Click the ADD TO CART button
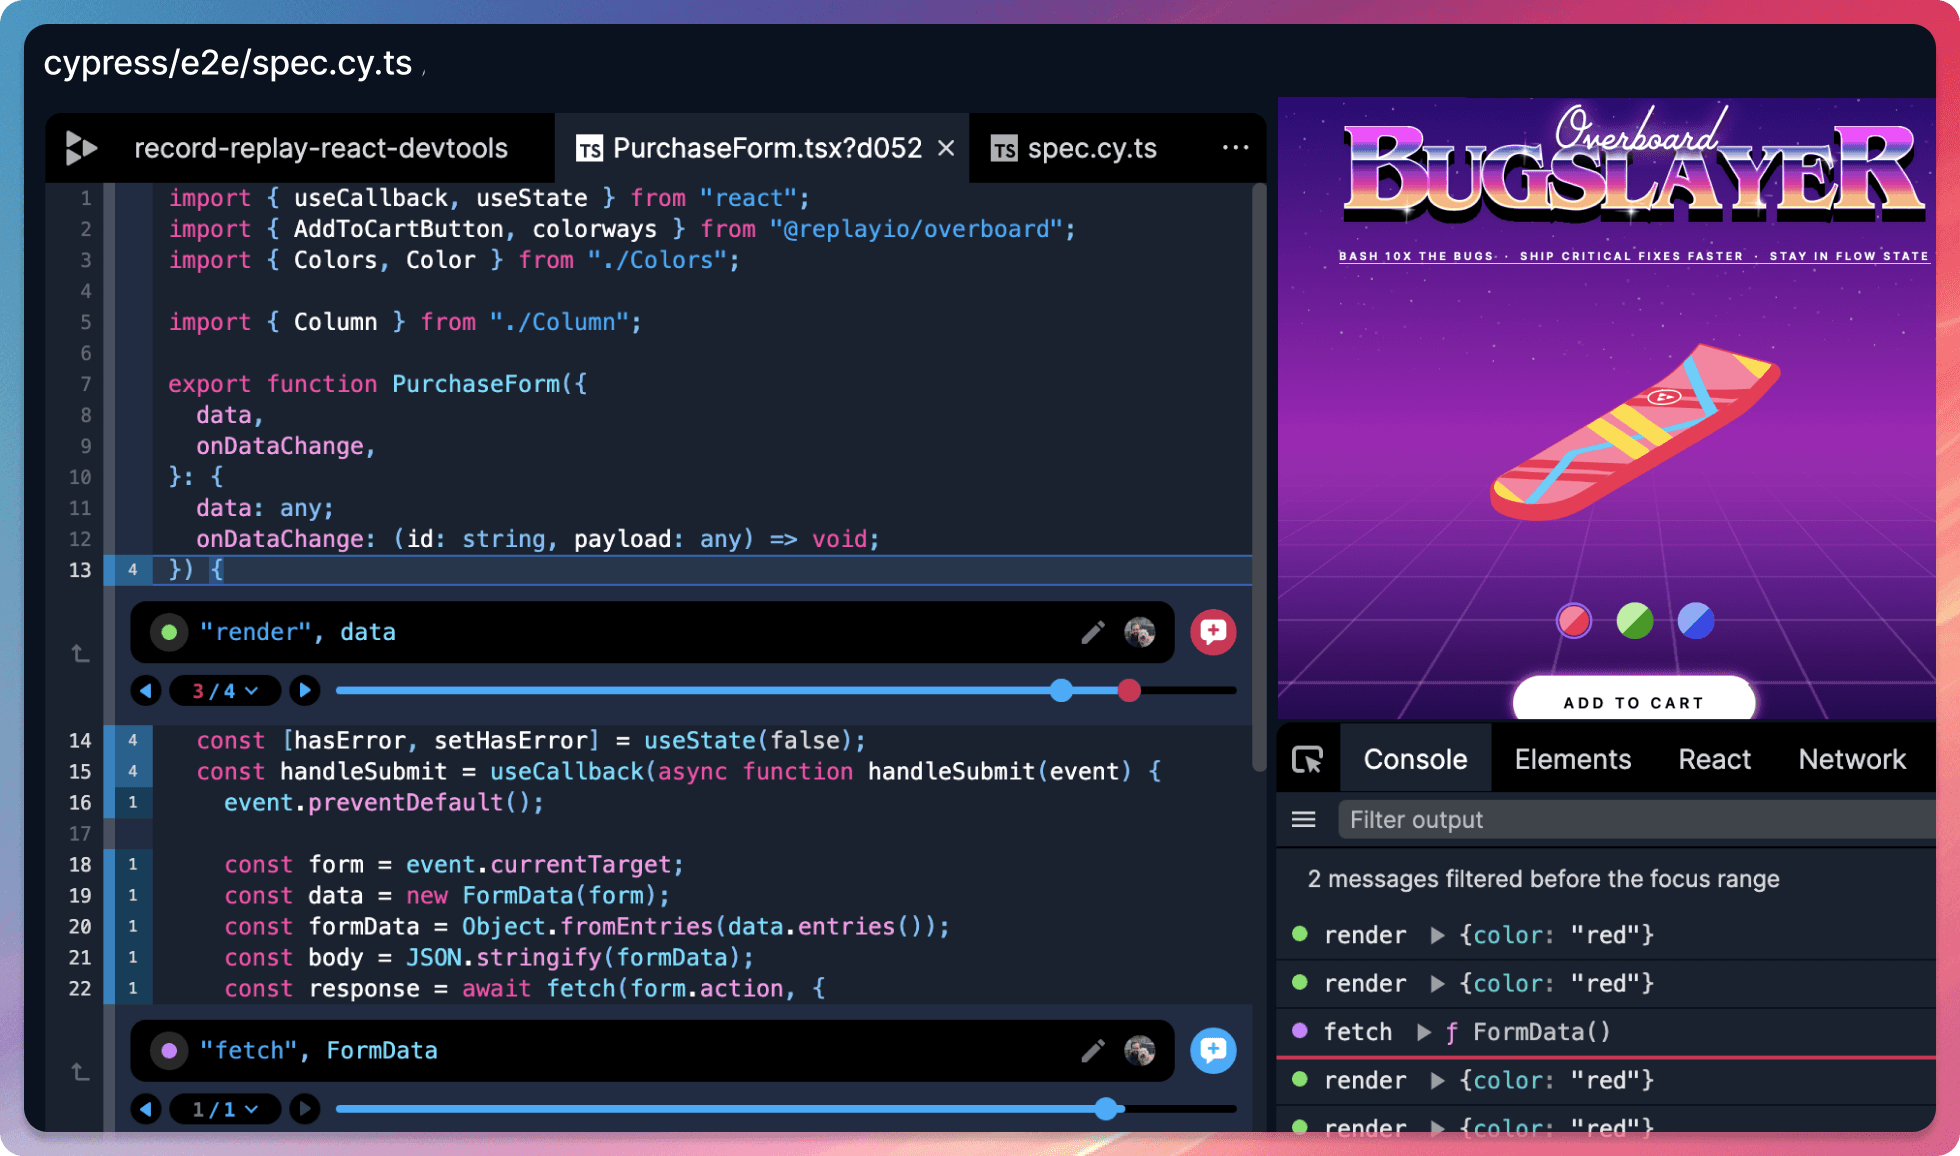Image resolution: width=1960 pixels, height=1156 pixels. 1634,701
